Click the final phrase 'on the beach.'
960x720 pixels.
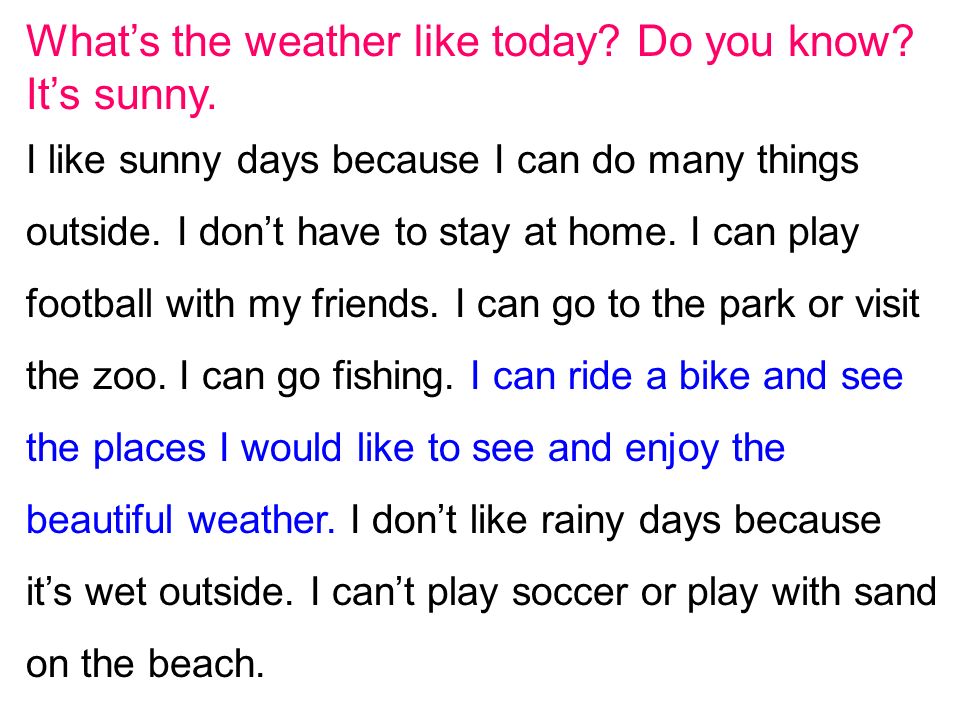pos(145,664)
